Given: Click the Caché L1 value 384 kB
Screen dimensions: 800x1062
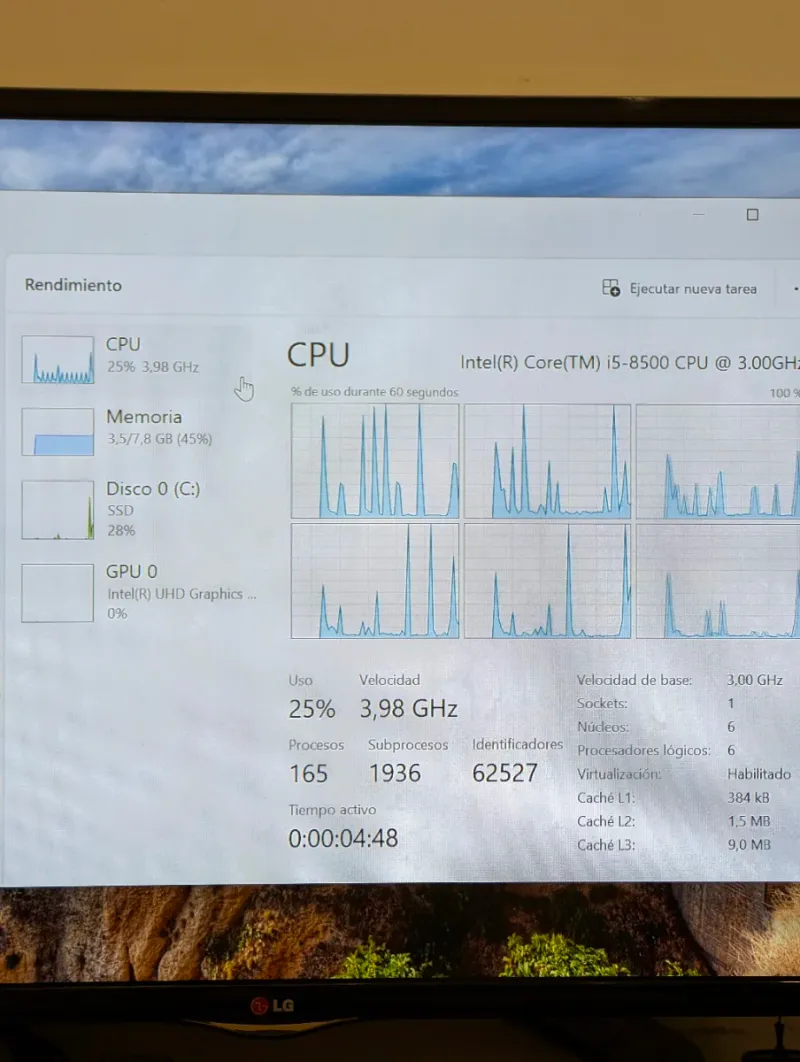Looking at the screenshot, I should pos(749,798).
